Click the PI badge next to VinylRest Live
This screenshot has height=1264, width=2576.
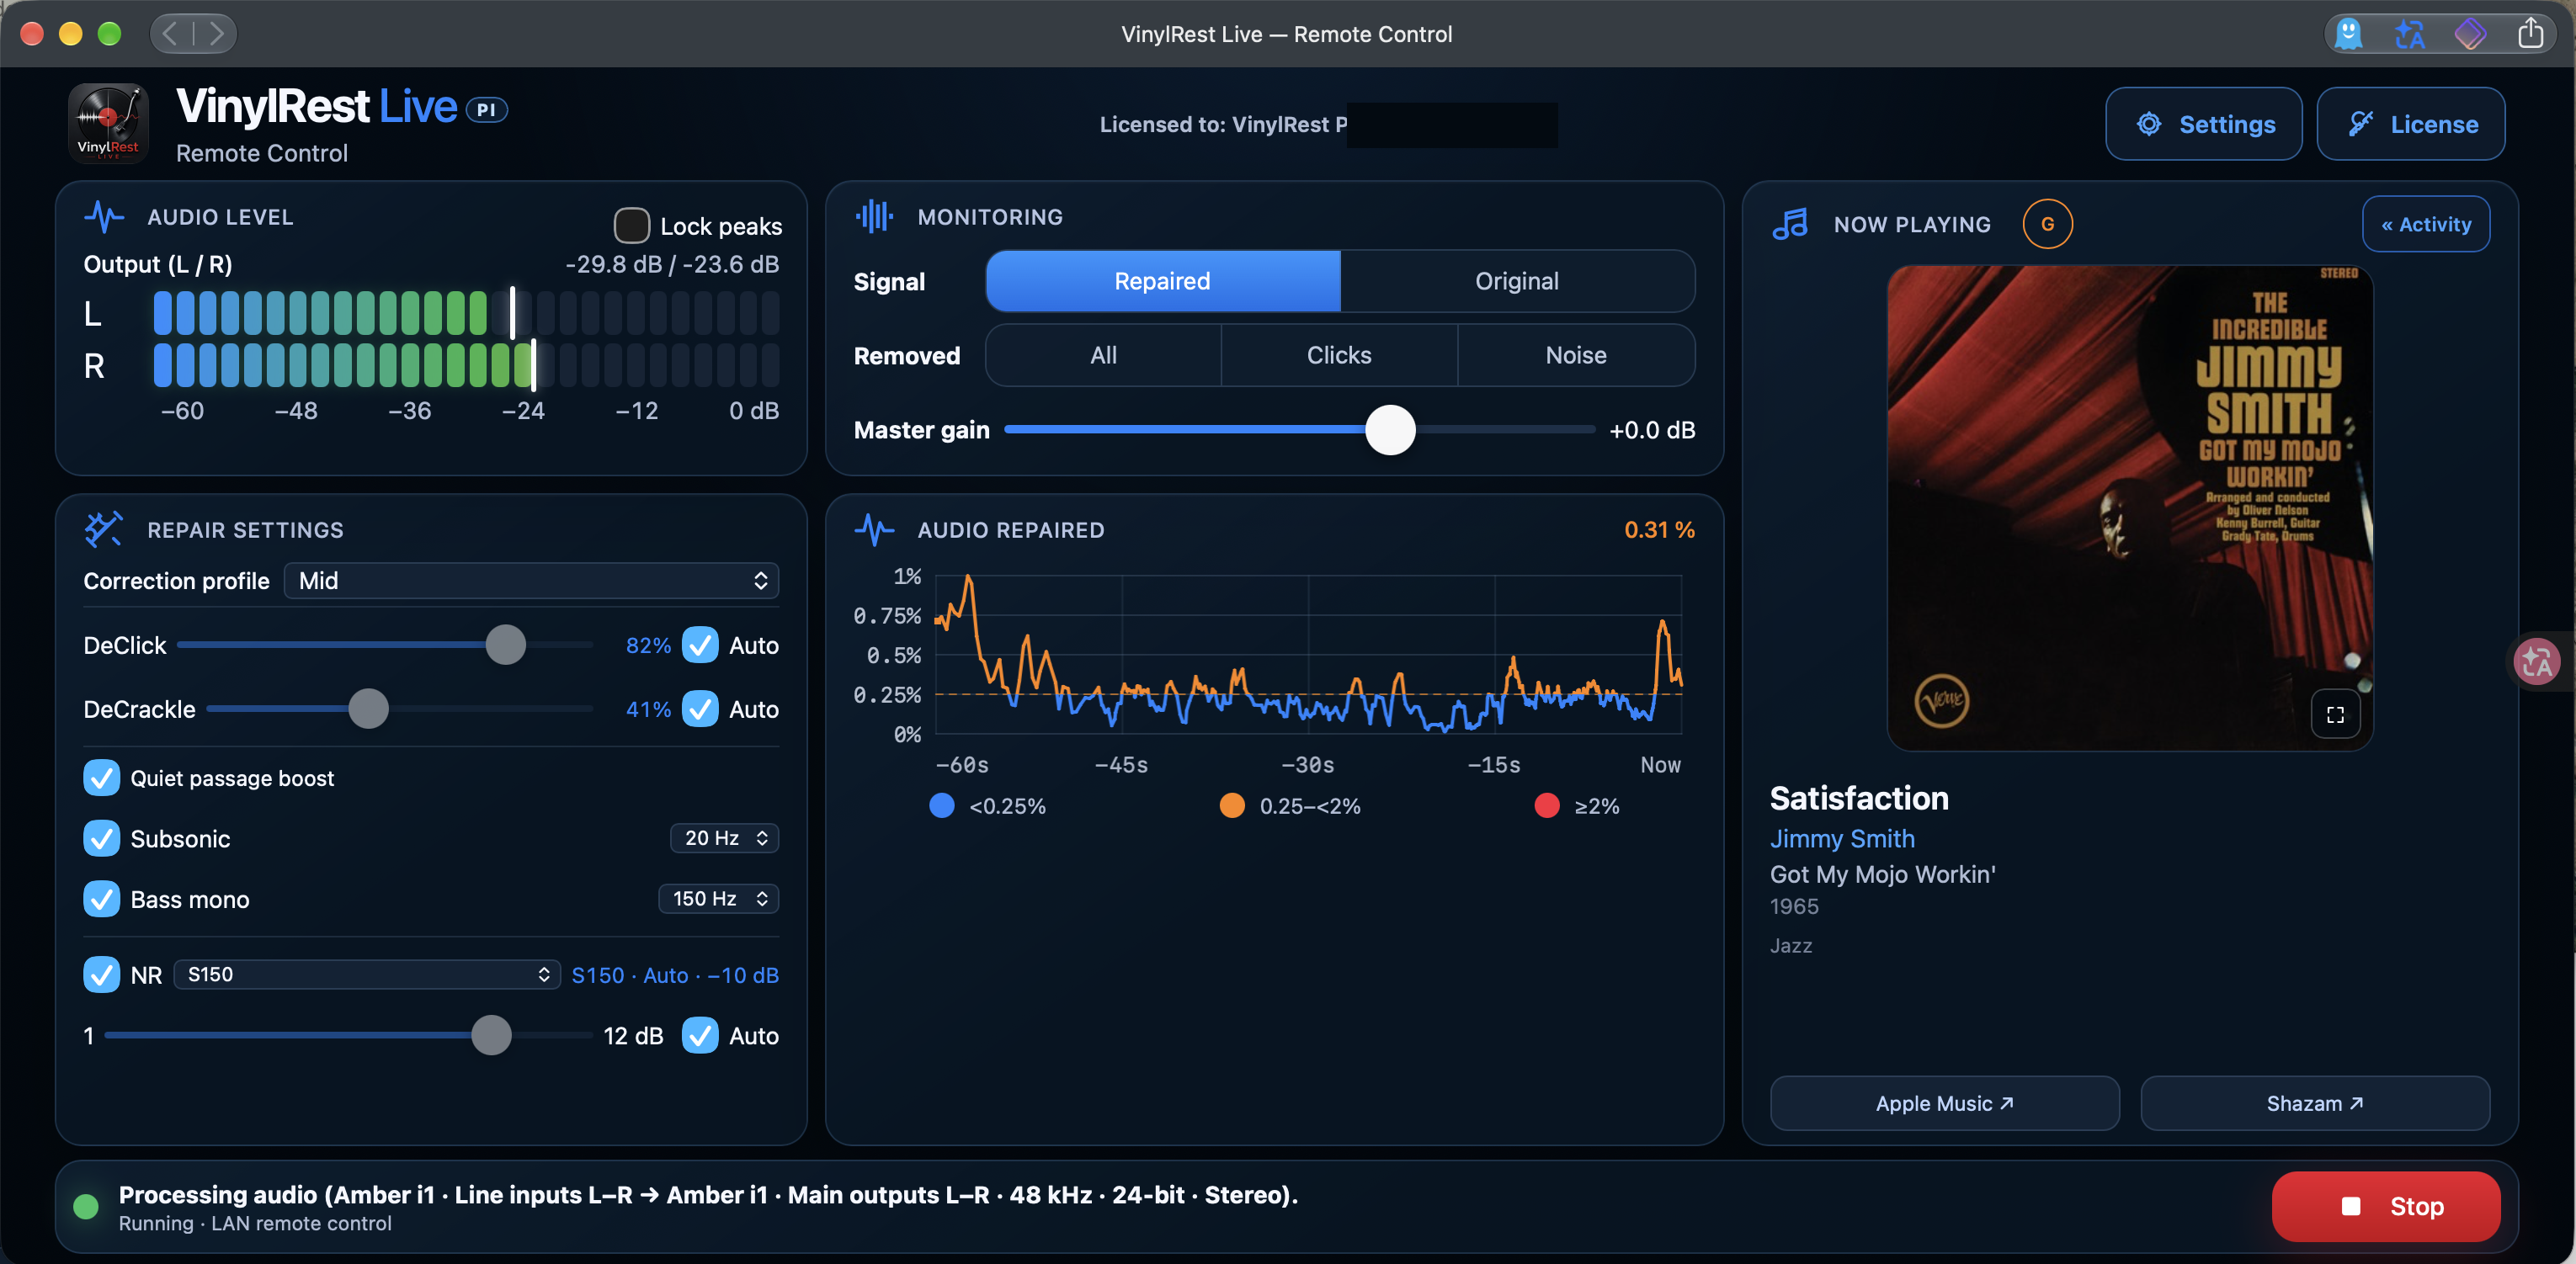(487, 110)
